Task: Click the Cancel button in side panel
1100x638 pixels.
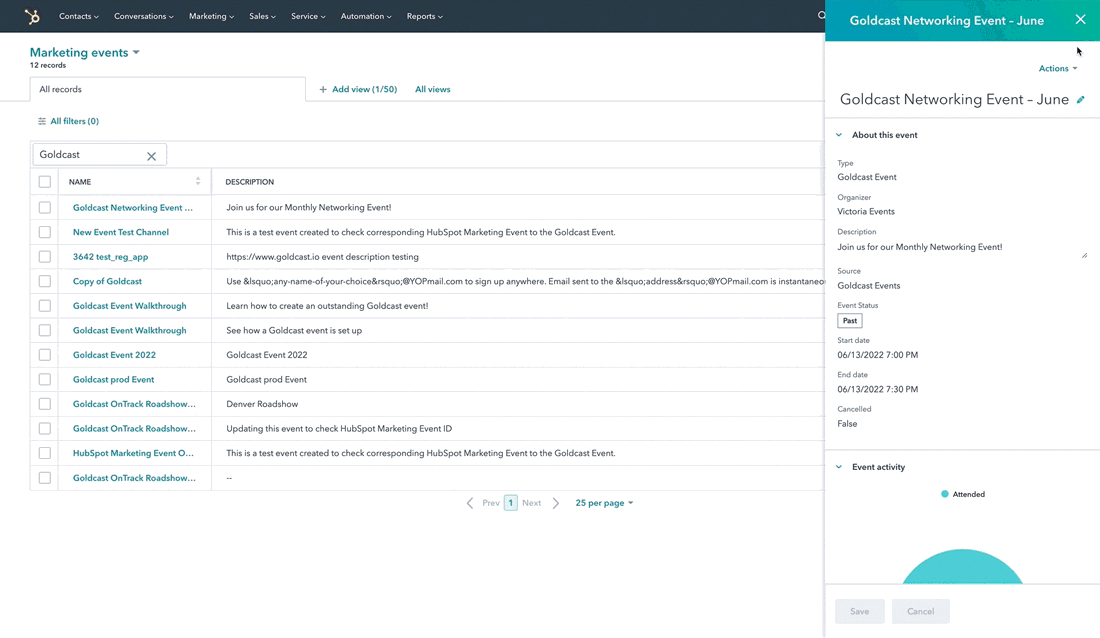Action: [x=920, y=611]
